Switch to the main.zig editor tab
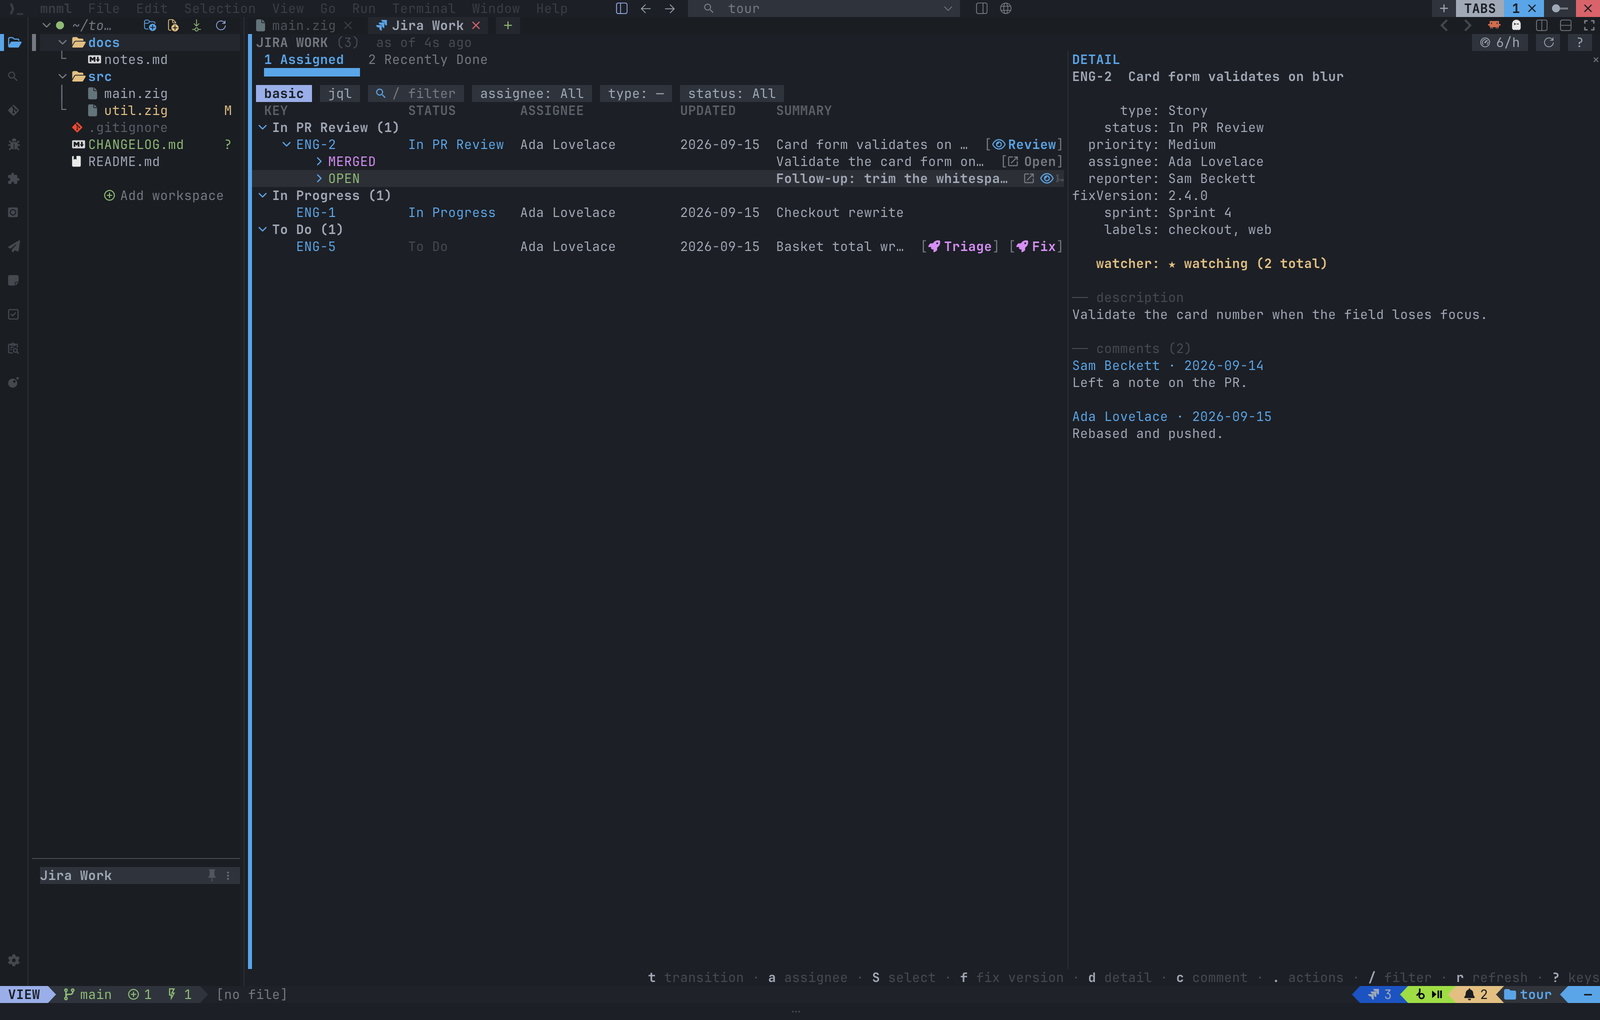Screen dimensions: 1600x1020 [x=304, y=25]
